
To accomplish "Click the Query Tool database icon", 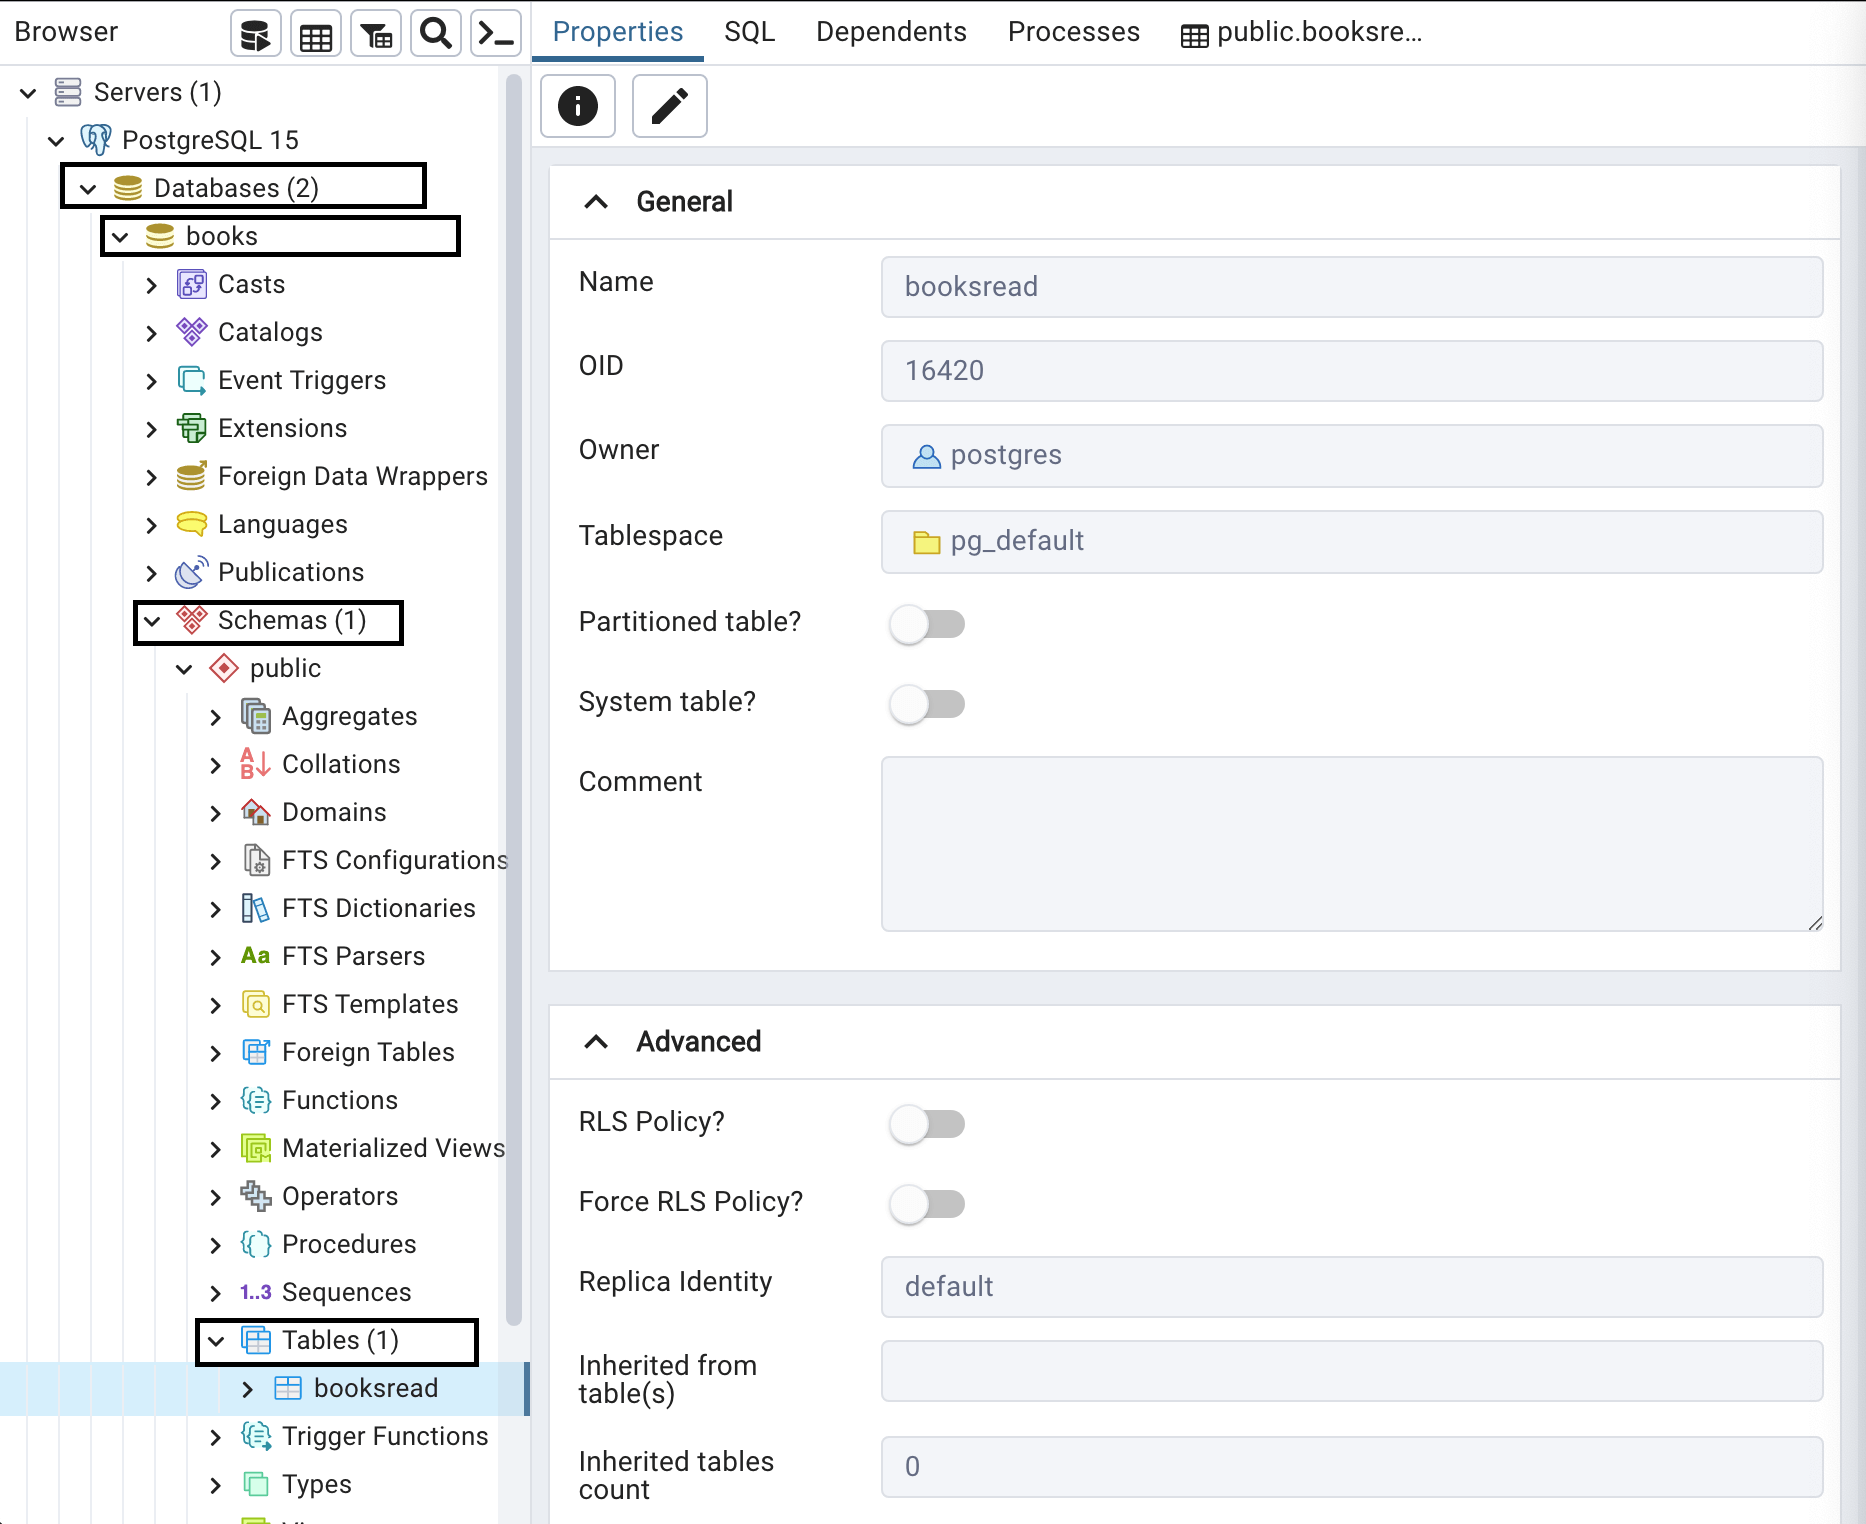I will click(x=255, y=35).
